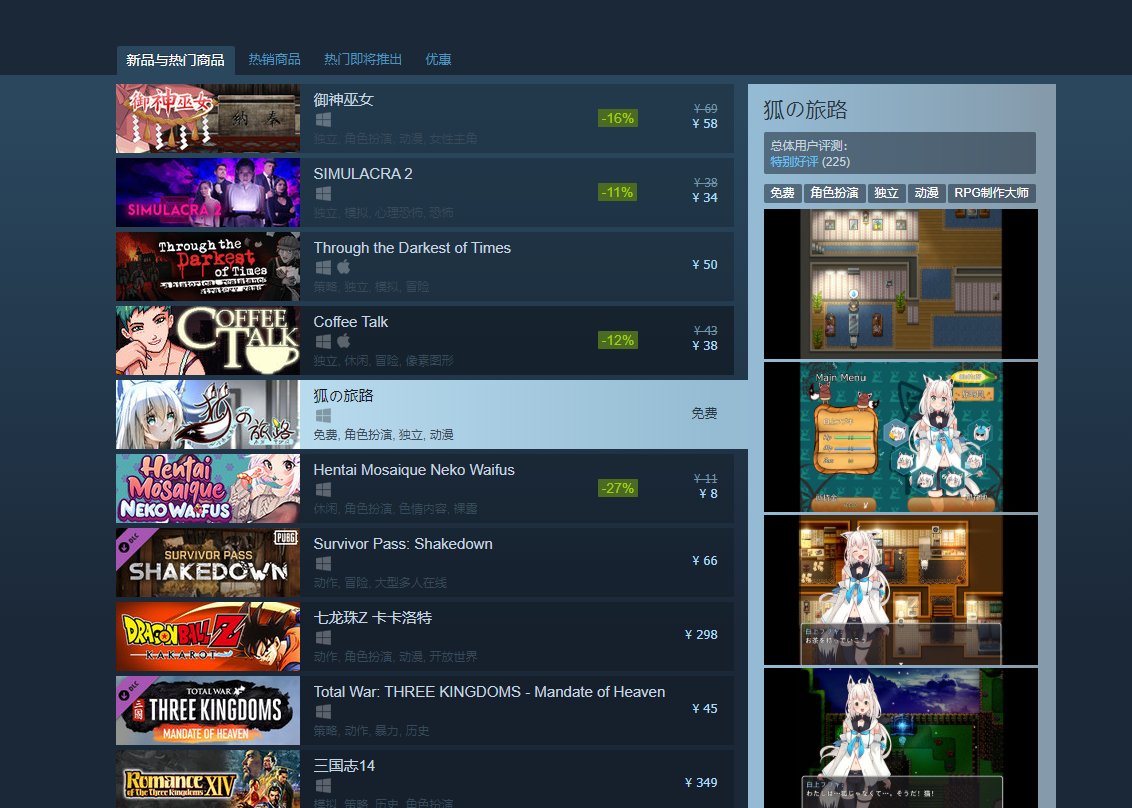Click the 免费 price label in 狐の旅路 row

[x=705, y=413]
